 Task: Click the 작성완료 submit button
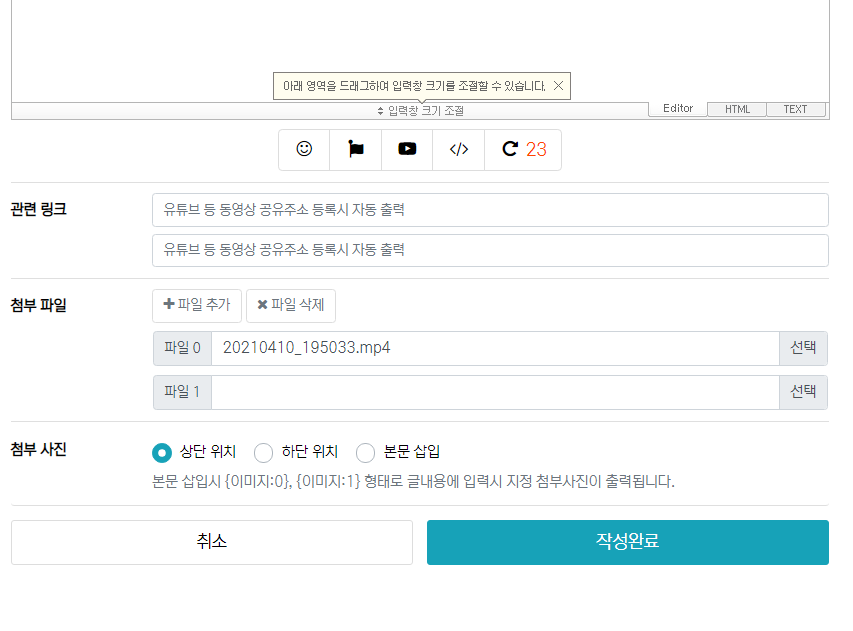coord(628,542)
